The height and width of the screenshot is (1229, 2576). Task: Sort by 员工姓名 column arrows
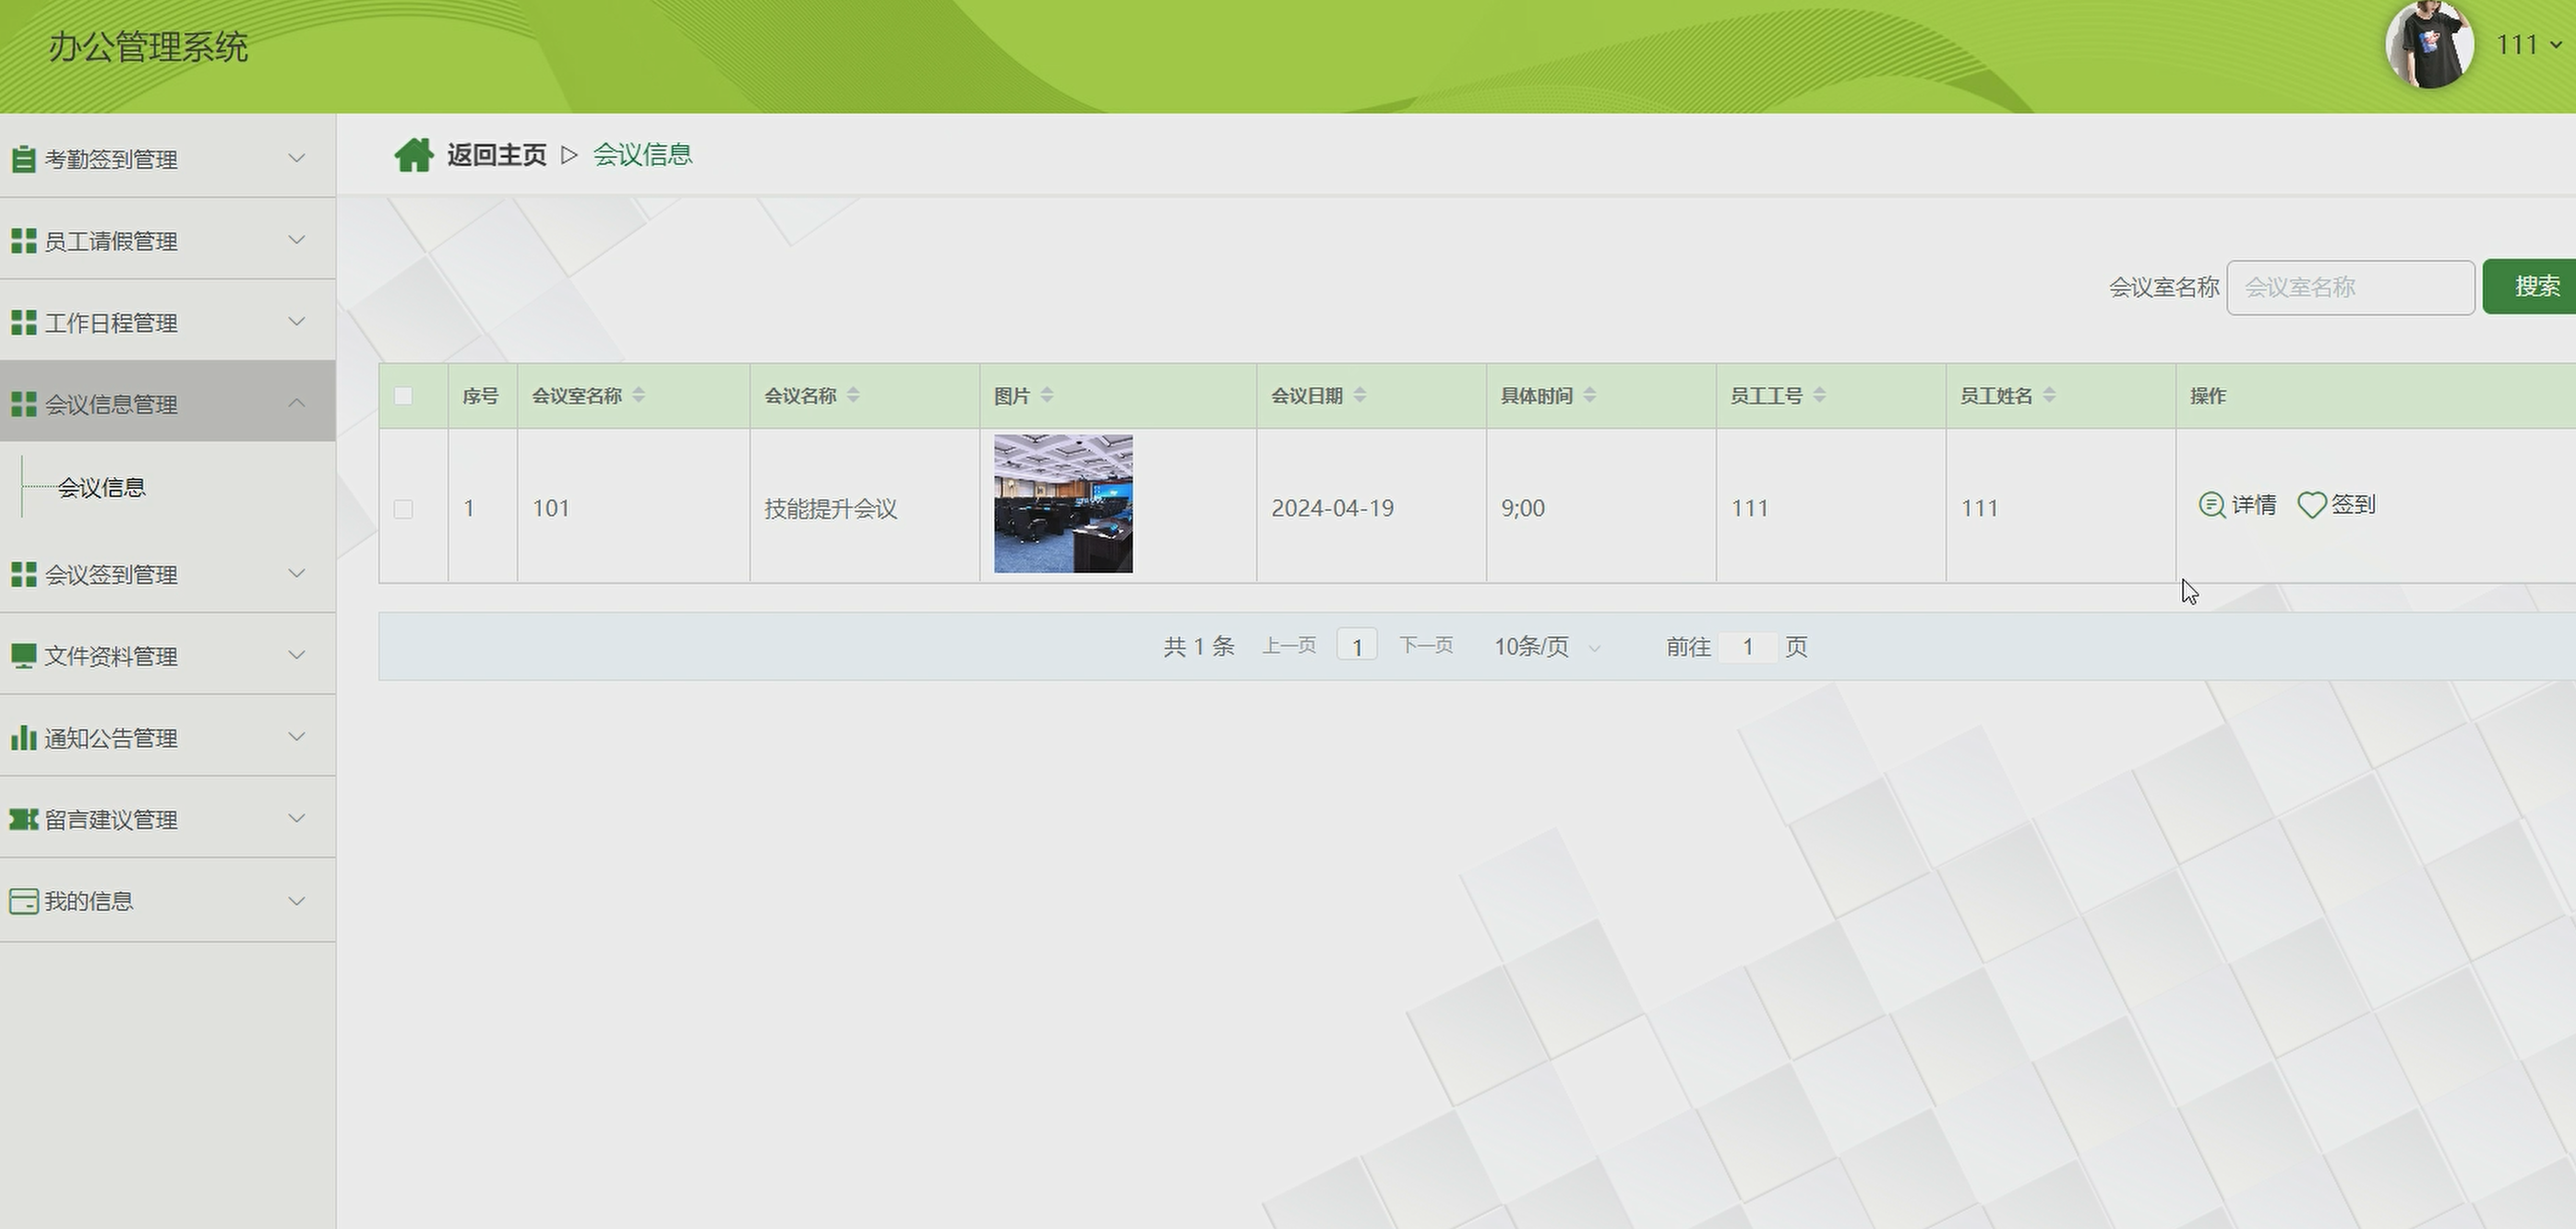pyautogui.click(x=2050, y=395)
